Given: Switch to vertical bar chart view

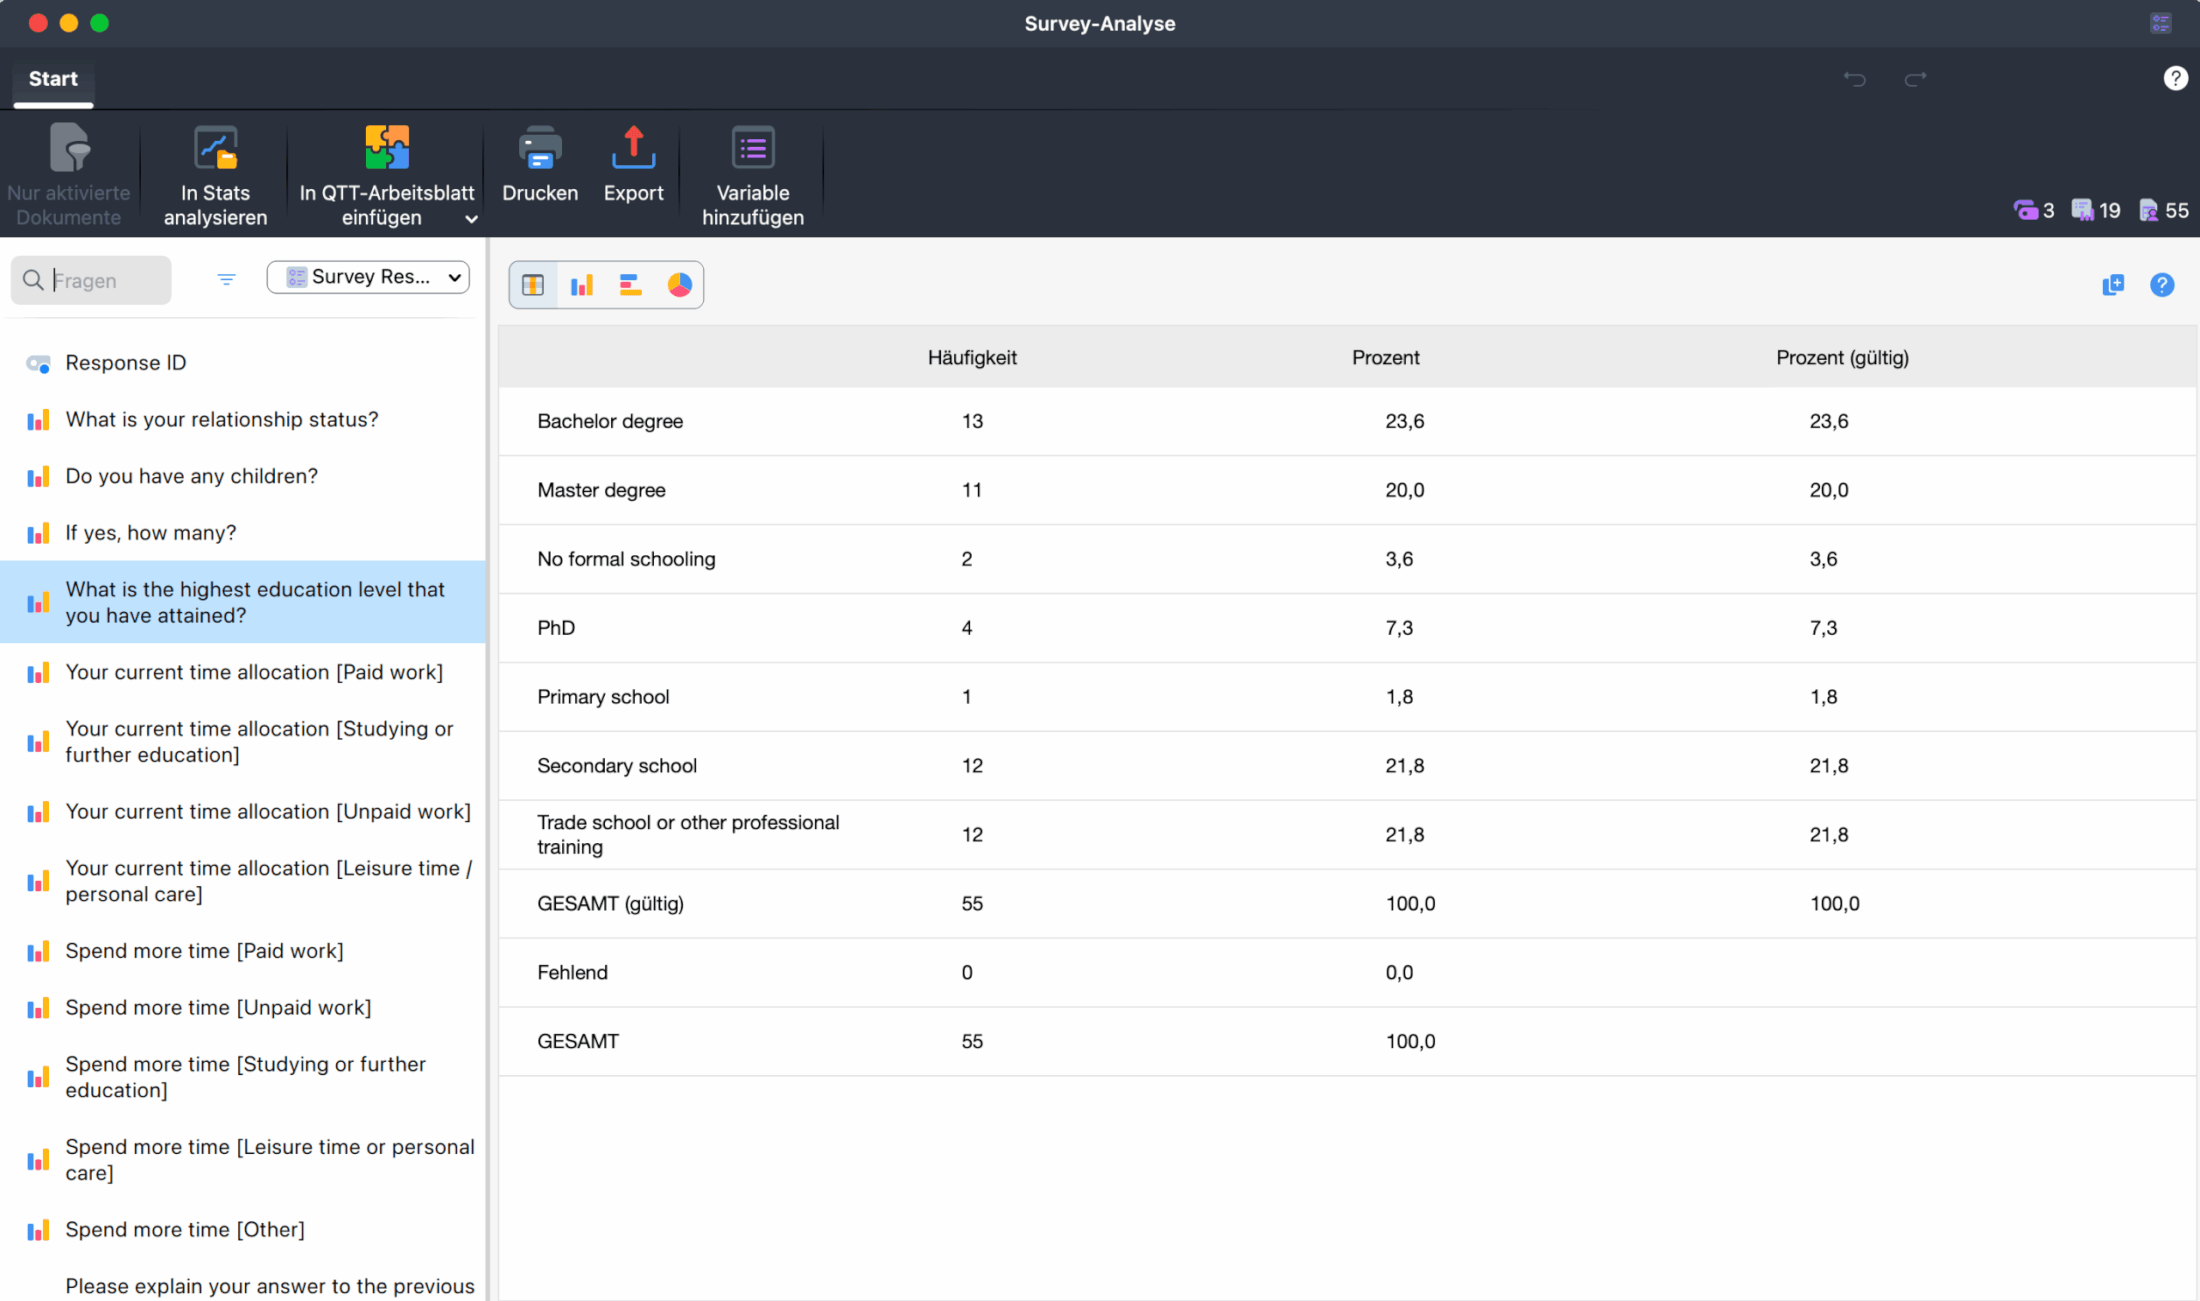Looking at the screenshot, I should 582,285.
